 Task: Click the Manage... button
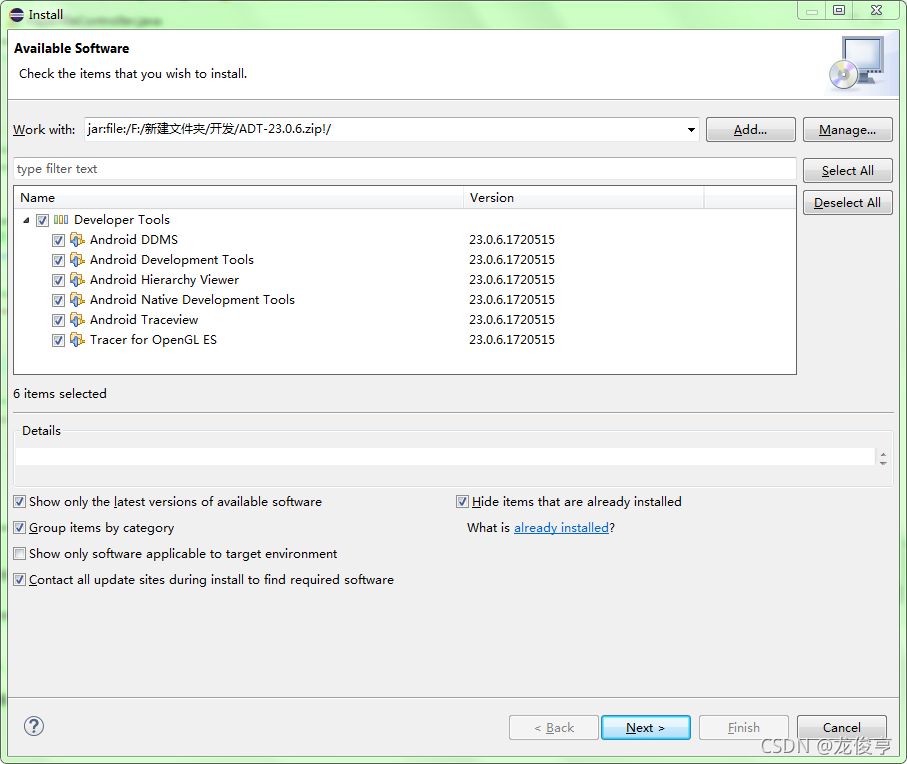(847, 130)
